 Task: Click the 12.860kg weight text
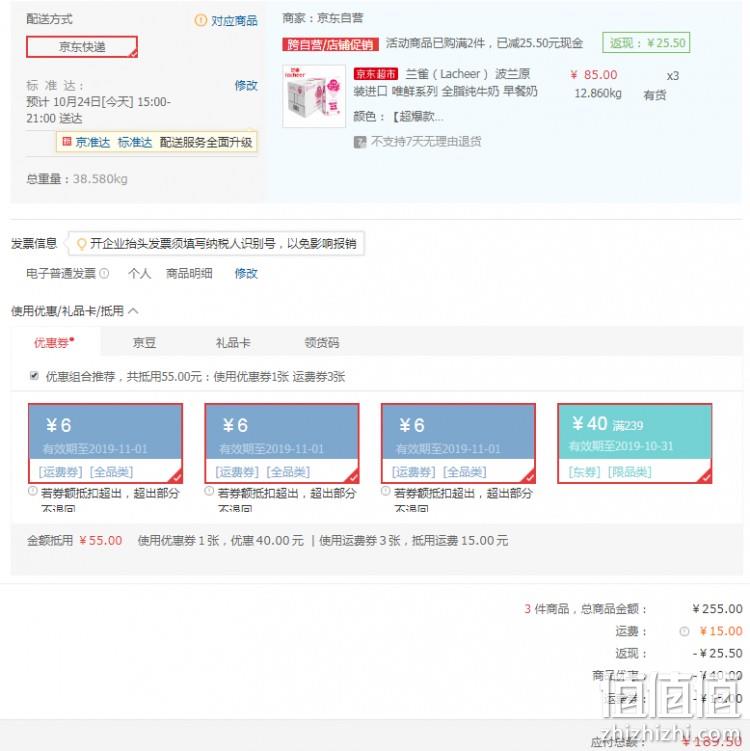pyautogui.click(x=598, y=93)
